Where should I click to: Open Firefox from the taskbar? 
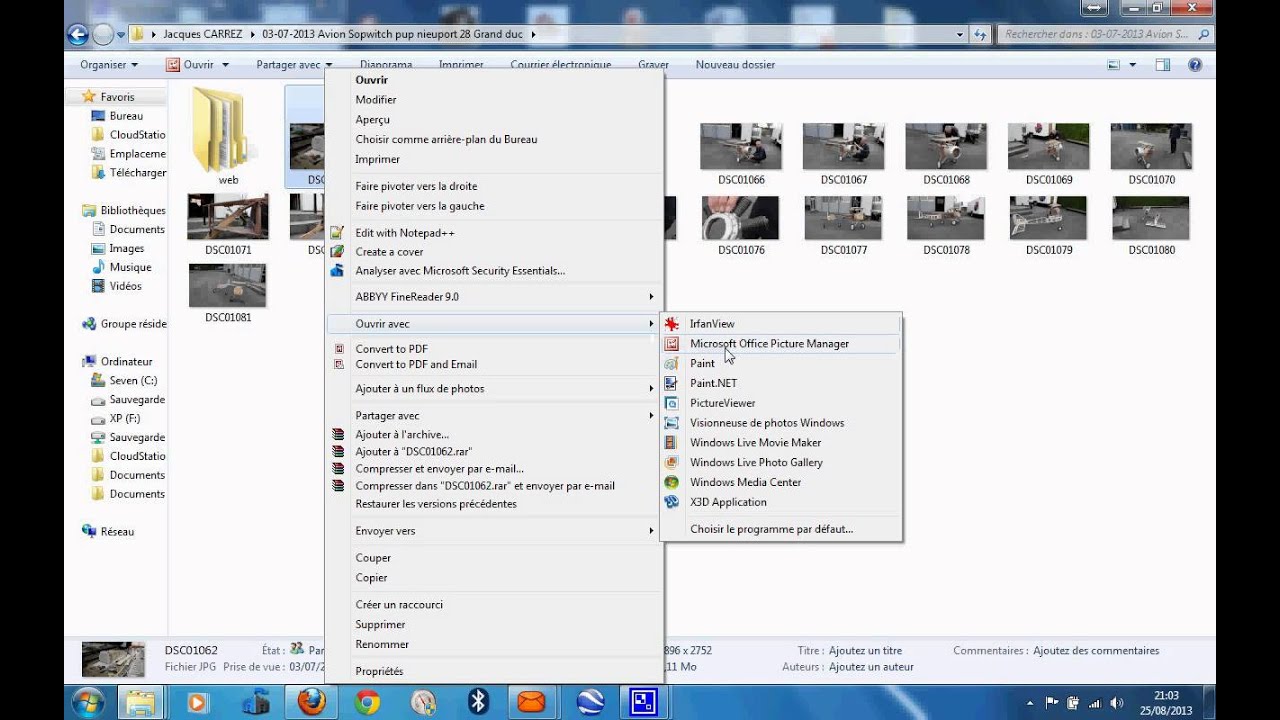[x=311, y=702]
